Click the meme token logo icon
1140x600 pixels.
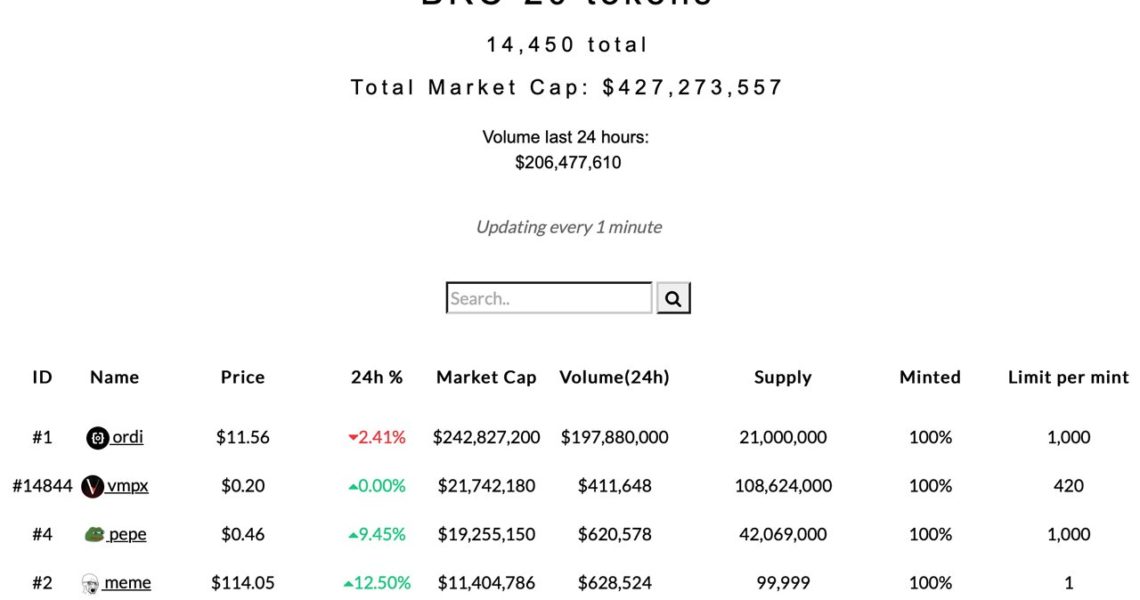[x=90, y=584]
